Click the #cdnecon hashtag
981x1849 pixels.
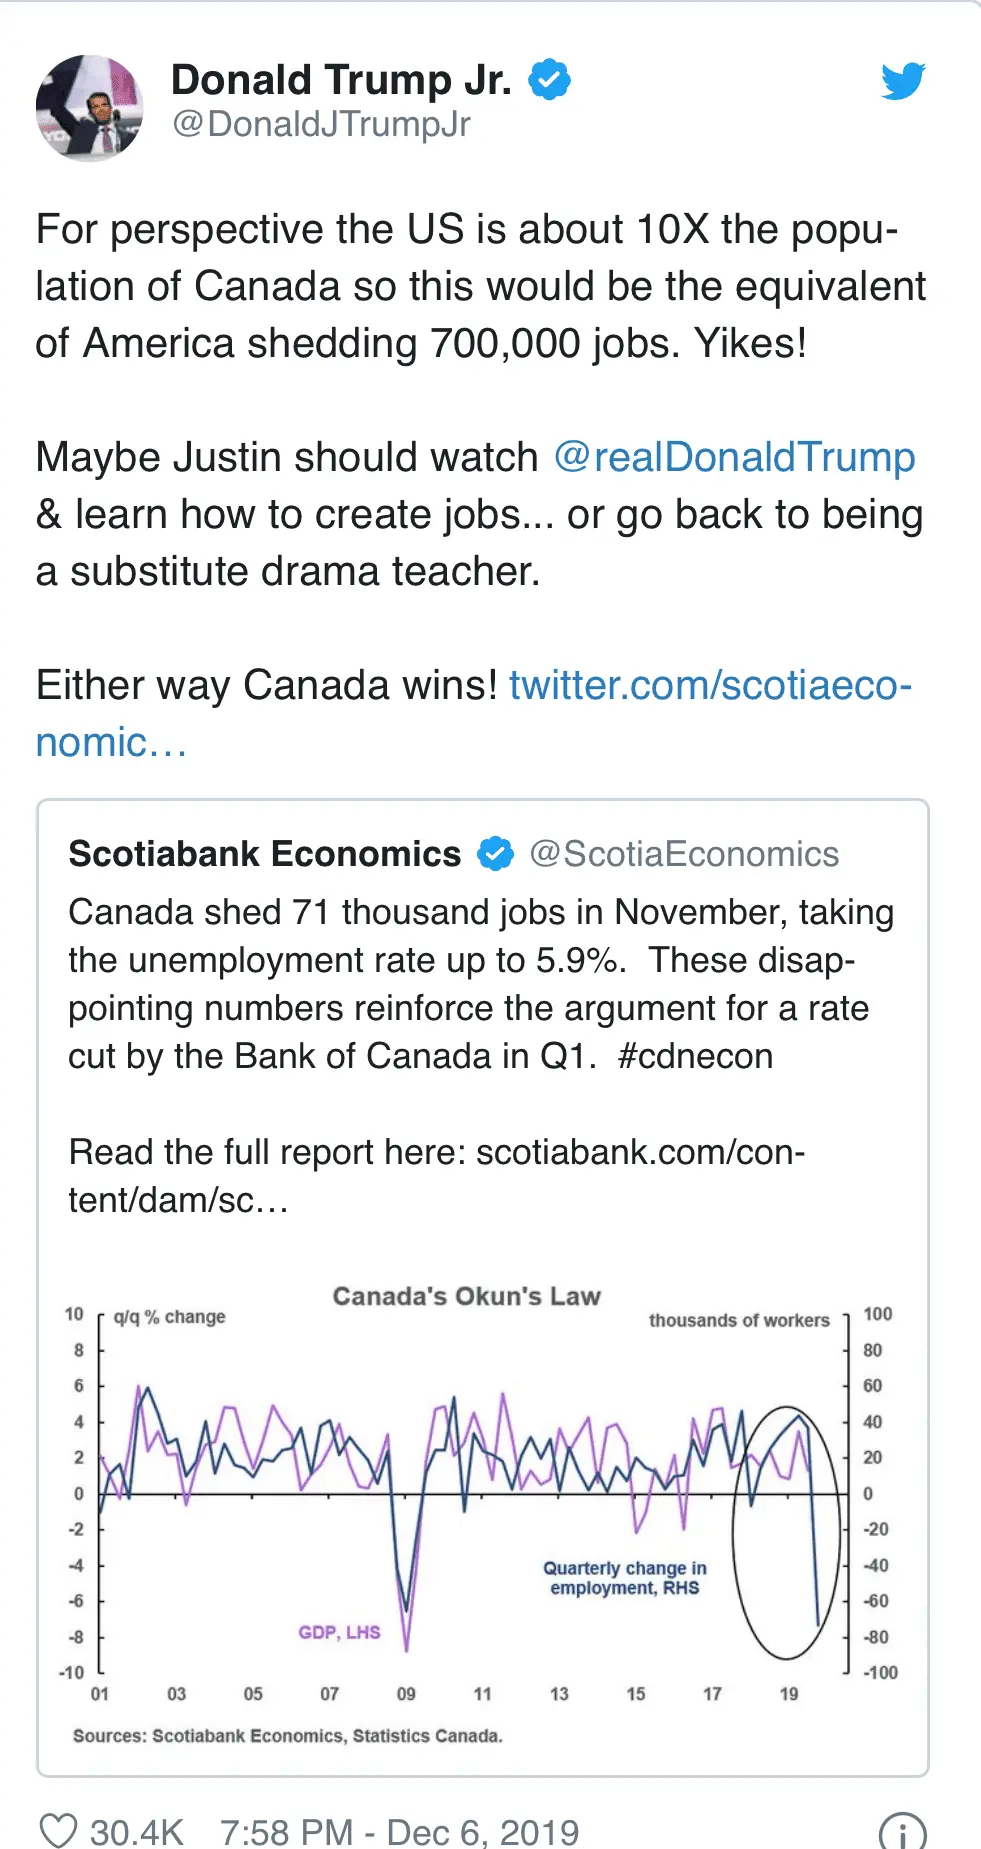point(696,1056)
